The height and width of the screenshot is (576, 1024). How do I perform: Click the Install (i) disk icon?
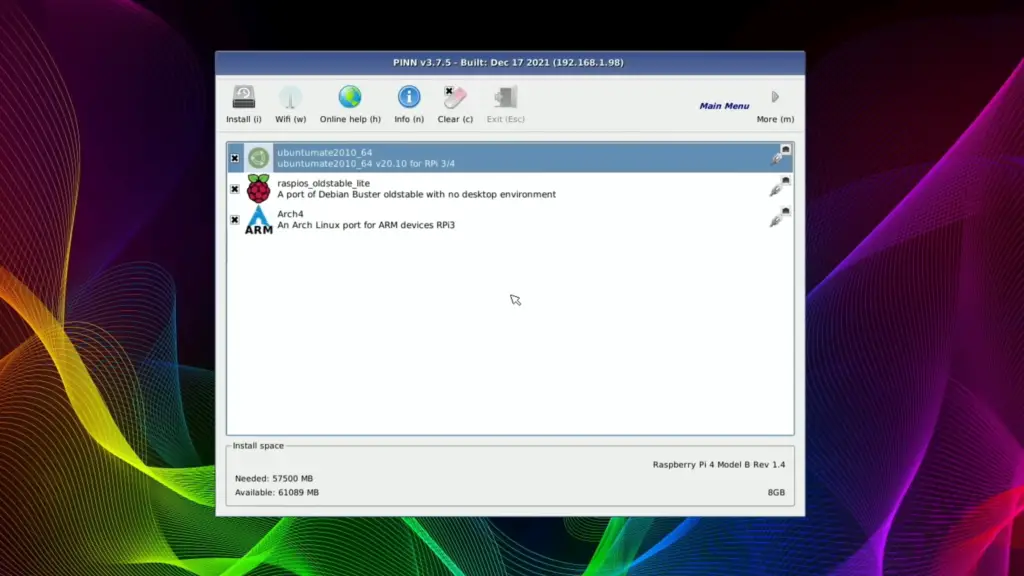point(244,97)
